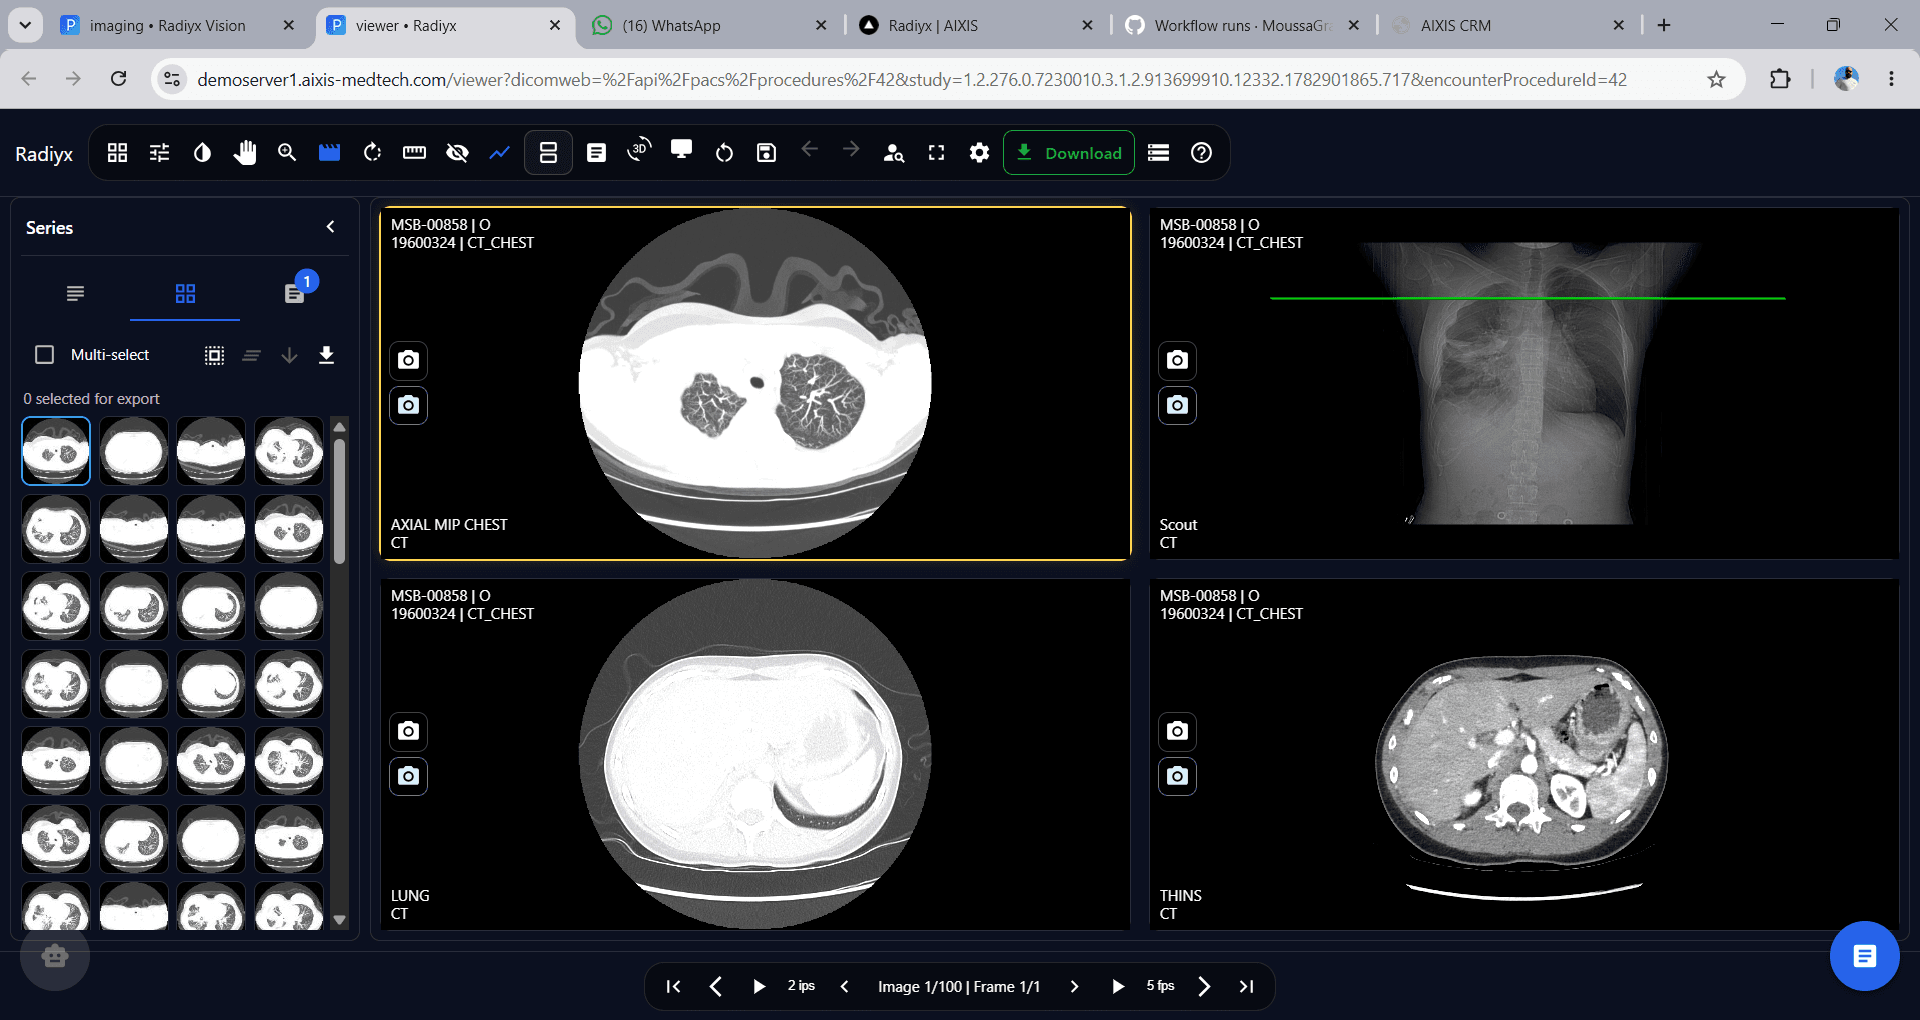Reset the view with the refresh icon
Image resolution: width=1920 pixels, height=1020 pixels.
(x=724, y=153)
